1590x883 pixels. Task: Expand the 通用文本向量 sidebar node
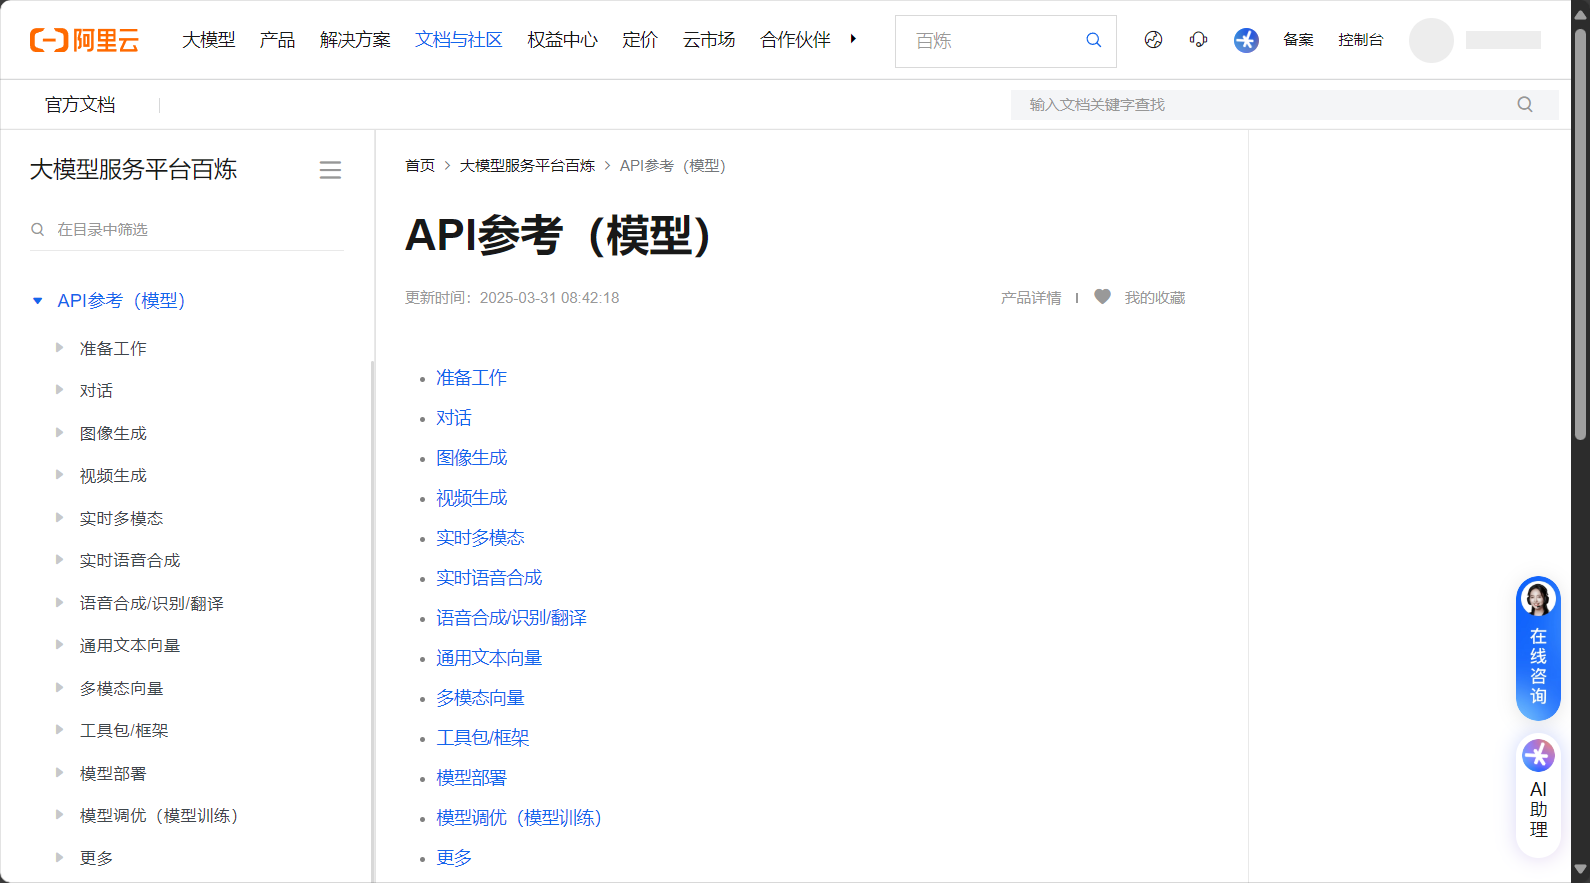59,645
